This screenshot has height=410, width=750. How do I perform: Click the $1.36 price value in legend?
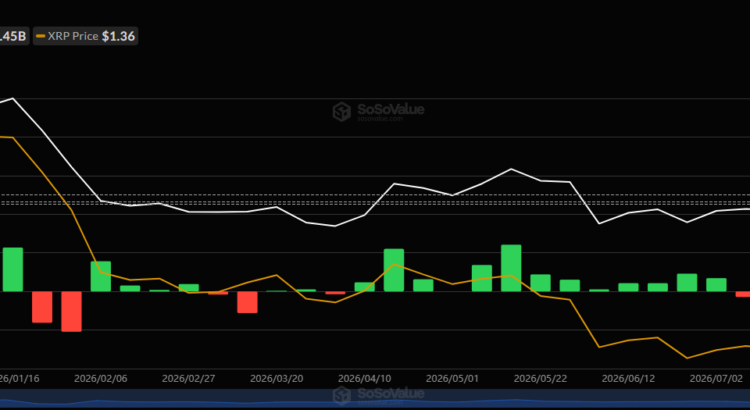click(x=118, y=36)
